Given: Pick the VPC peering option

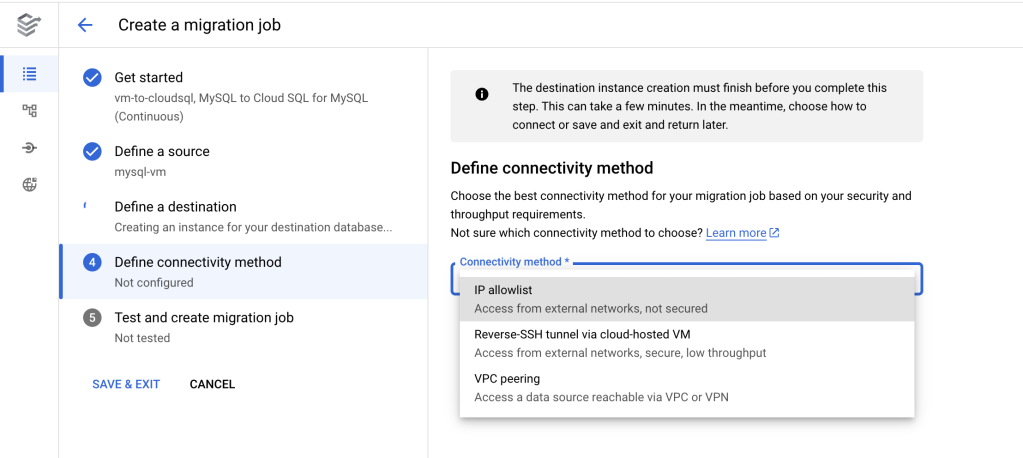Looking at the screenshot, I should [686, 388].
